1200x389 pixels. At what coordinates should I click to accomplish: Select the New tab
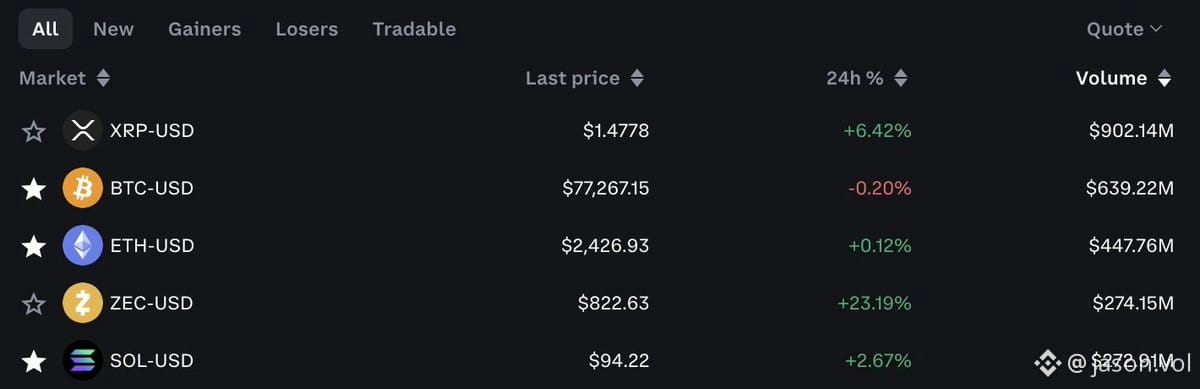[x=113, y=29]
